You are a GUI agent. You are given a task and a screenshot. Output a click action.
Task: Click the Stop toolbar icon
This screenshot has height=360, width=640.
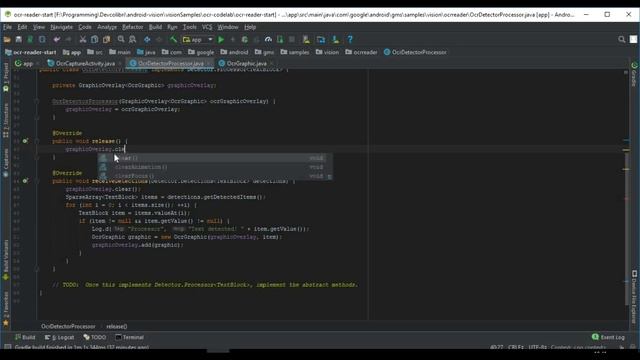pos(292,40)
